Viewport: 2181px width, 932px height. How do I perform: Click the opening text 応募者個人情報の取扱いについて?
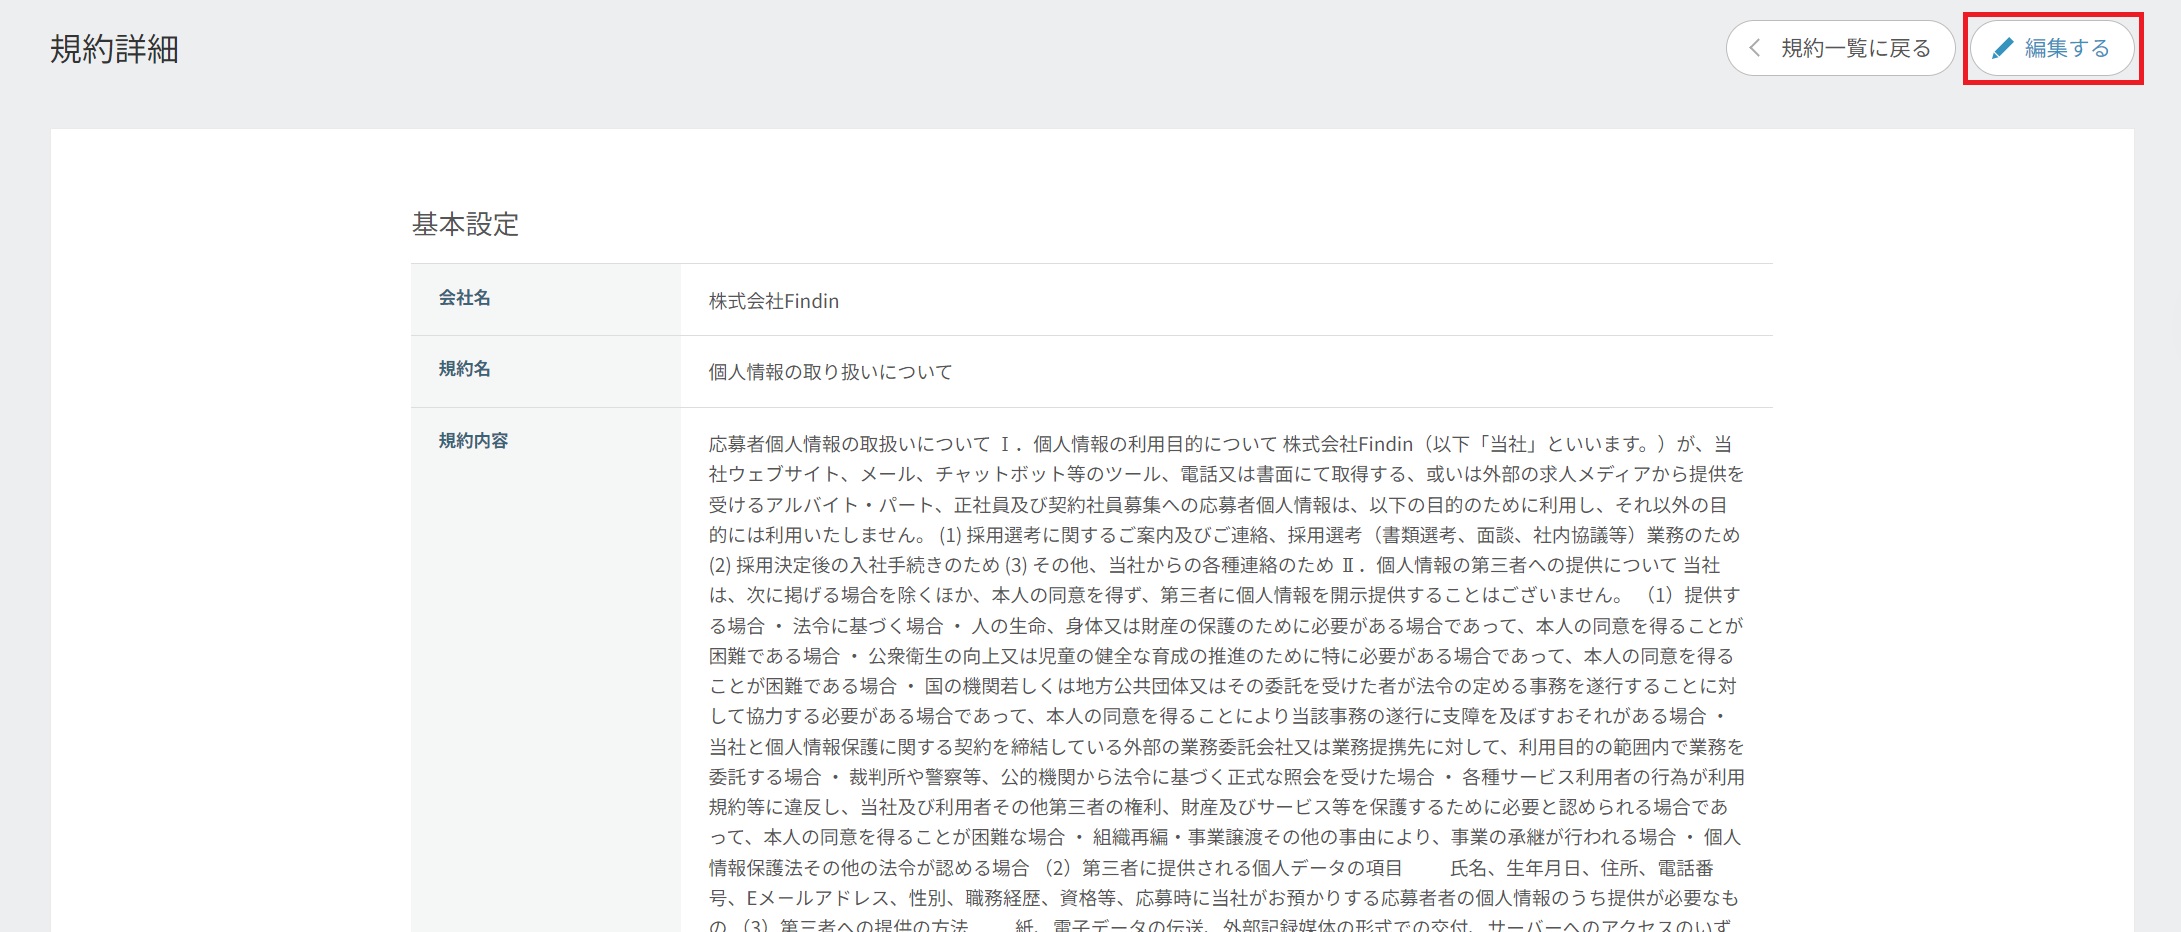click(849, 444)
